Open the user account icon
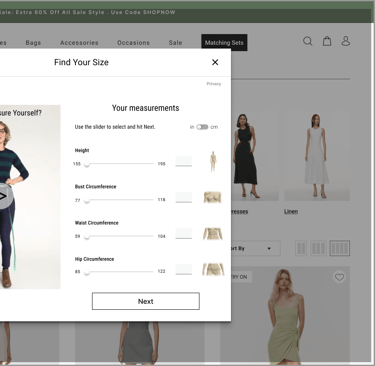375x366 pixels. [x=346, y=41]
